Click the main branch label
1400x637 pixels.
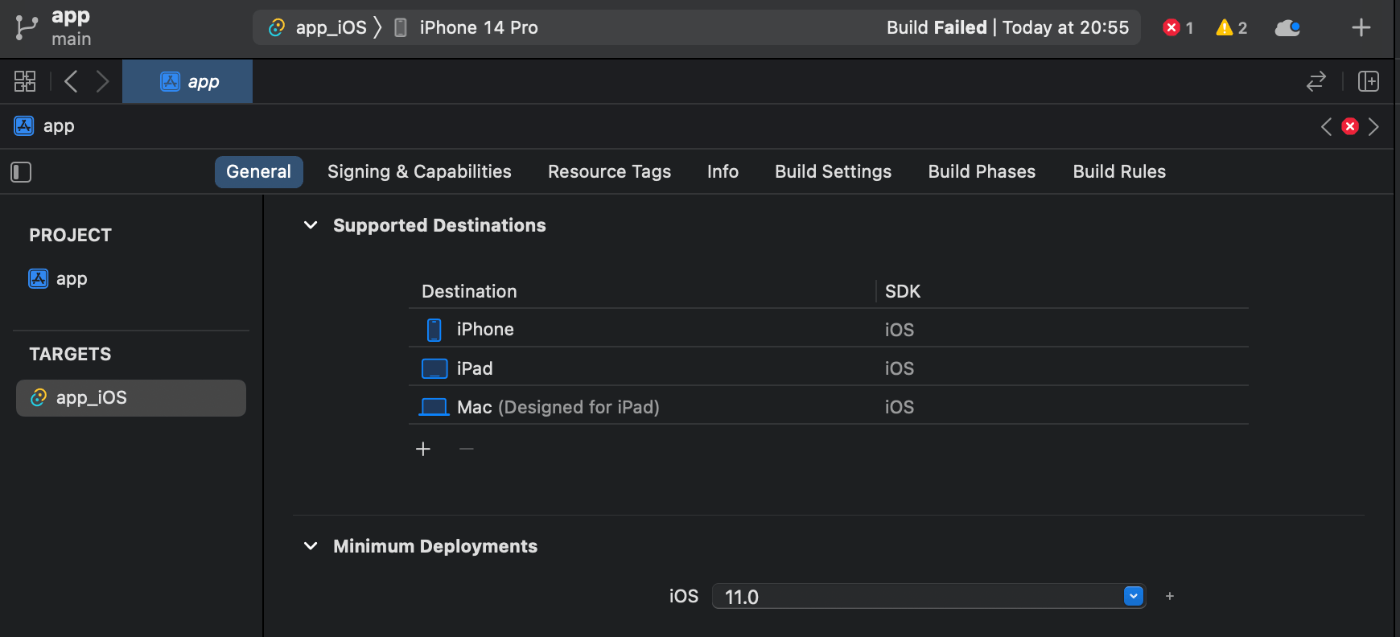pos(71,39)
